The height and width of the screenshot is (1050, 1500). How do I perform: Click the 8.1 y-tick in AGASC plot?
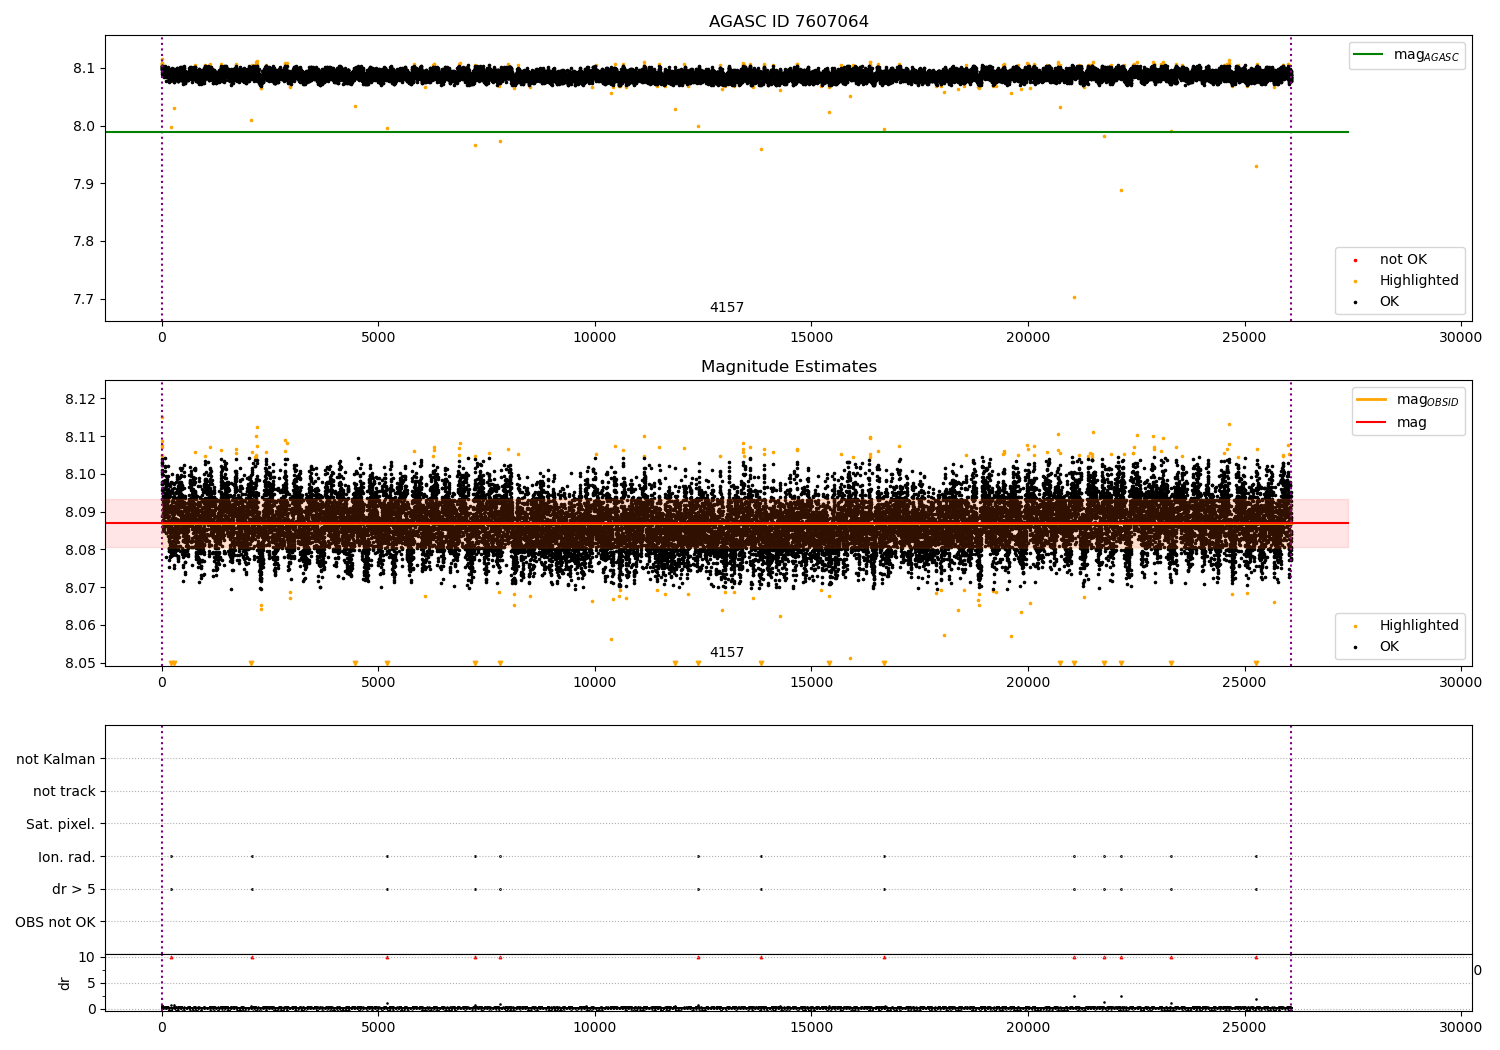pyautogui.click(x=85, y=69)
